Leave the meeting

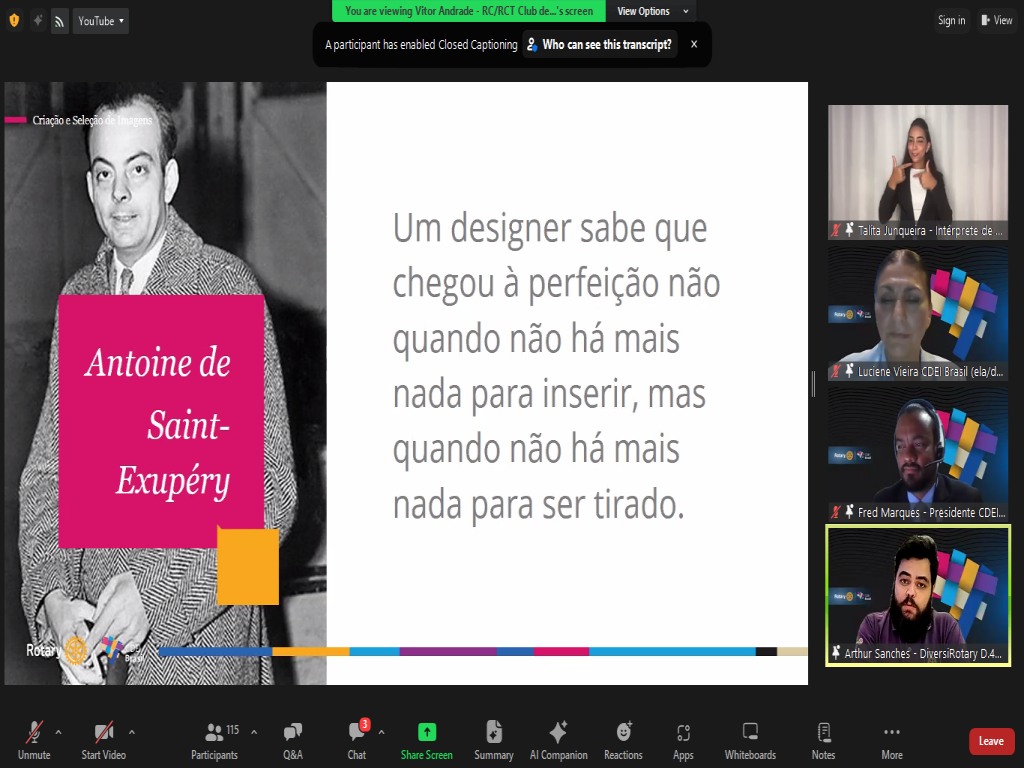click(x=991, y=741)
